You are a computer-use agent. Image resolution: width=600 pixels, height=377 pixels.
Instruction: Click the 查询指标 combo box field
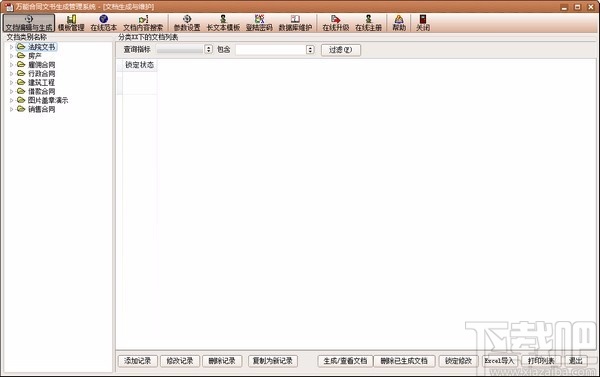click(180, 50)
